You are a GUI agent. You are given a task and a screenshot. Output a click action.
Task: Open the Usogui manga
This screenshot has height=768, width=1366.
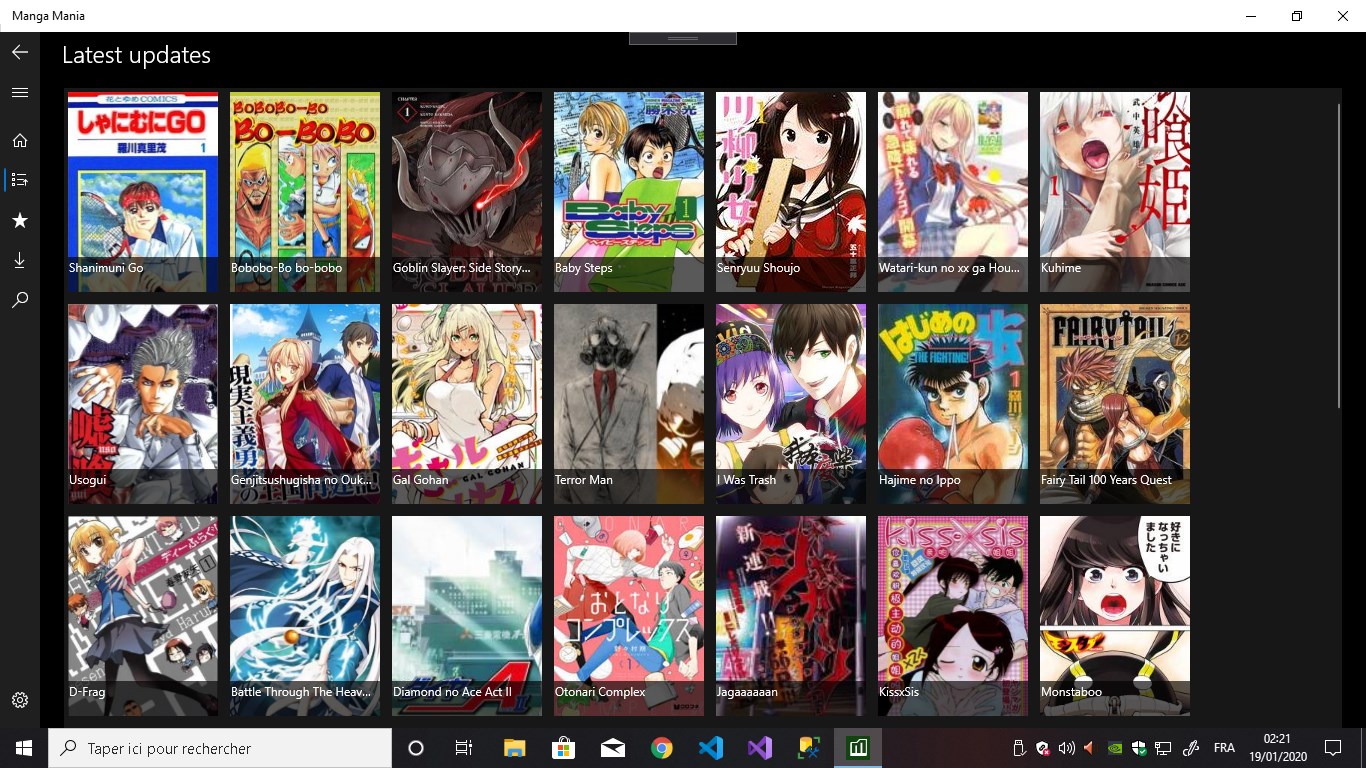(143, 404)
